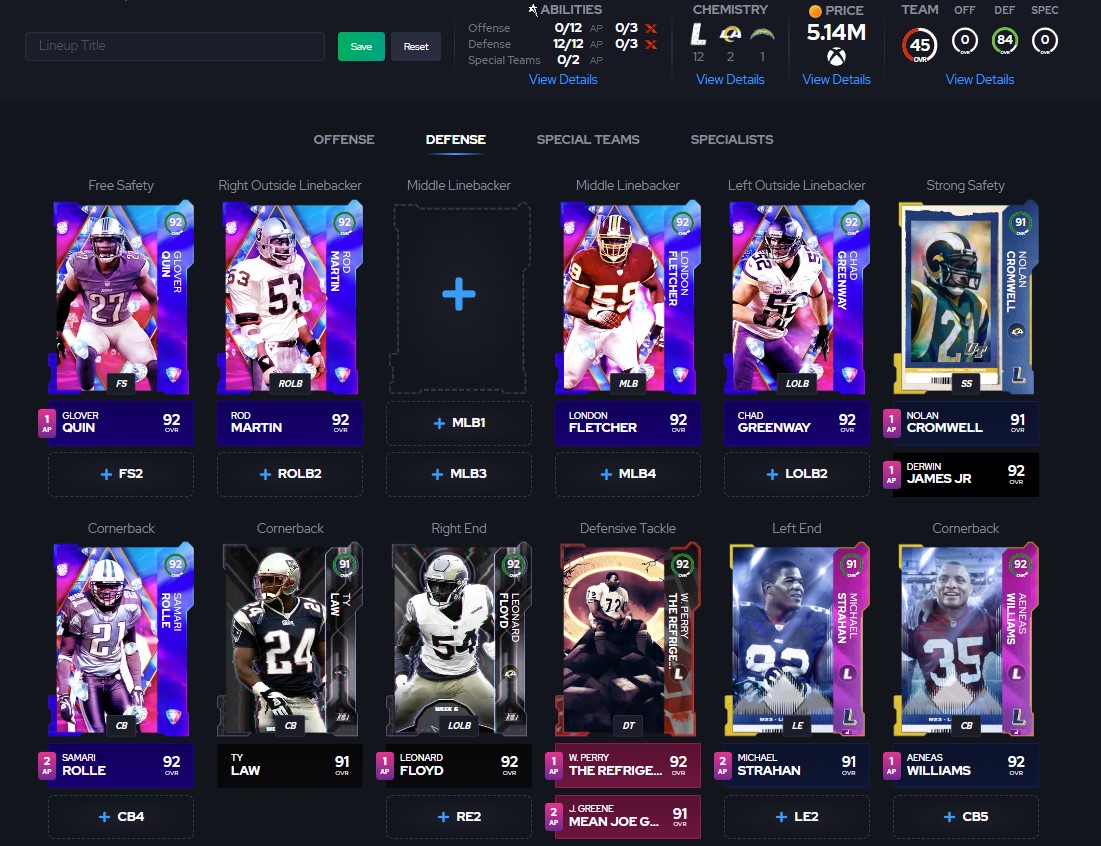Click the green Save button
The height and width of the screenshot is (846, 1101).
click(361, 46)
